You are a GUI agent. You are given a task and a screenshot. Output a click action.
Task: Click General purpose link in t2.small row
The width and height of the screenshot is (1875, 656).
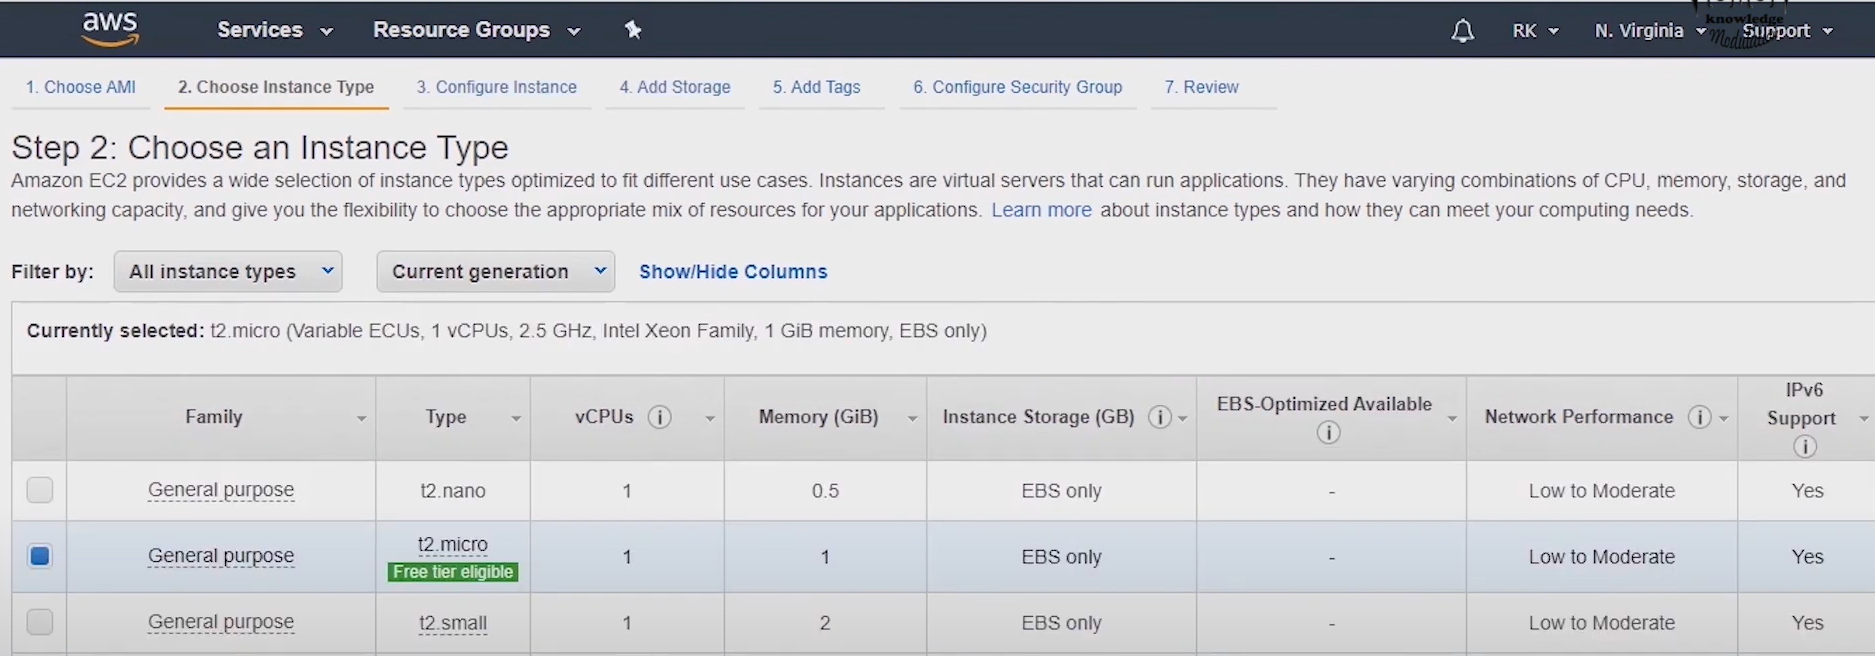coord(221,622)
